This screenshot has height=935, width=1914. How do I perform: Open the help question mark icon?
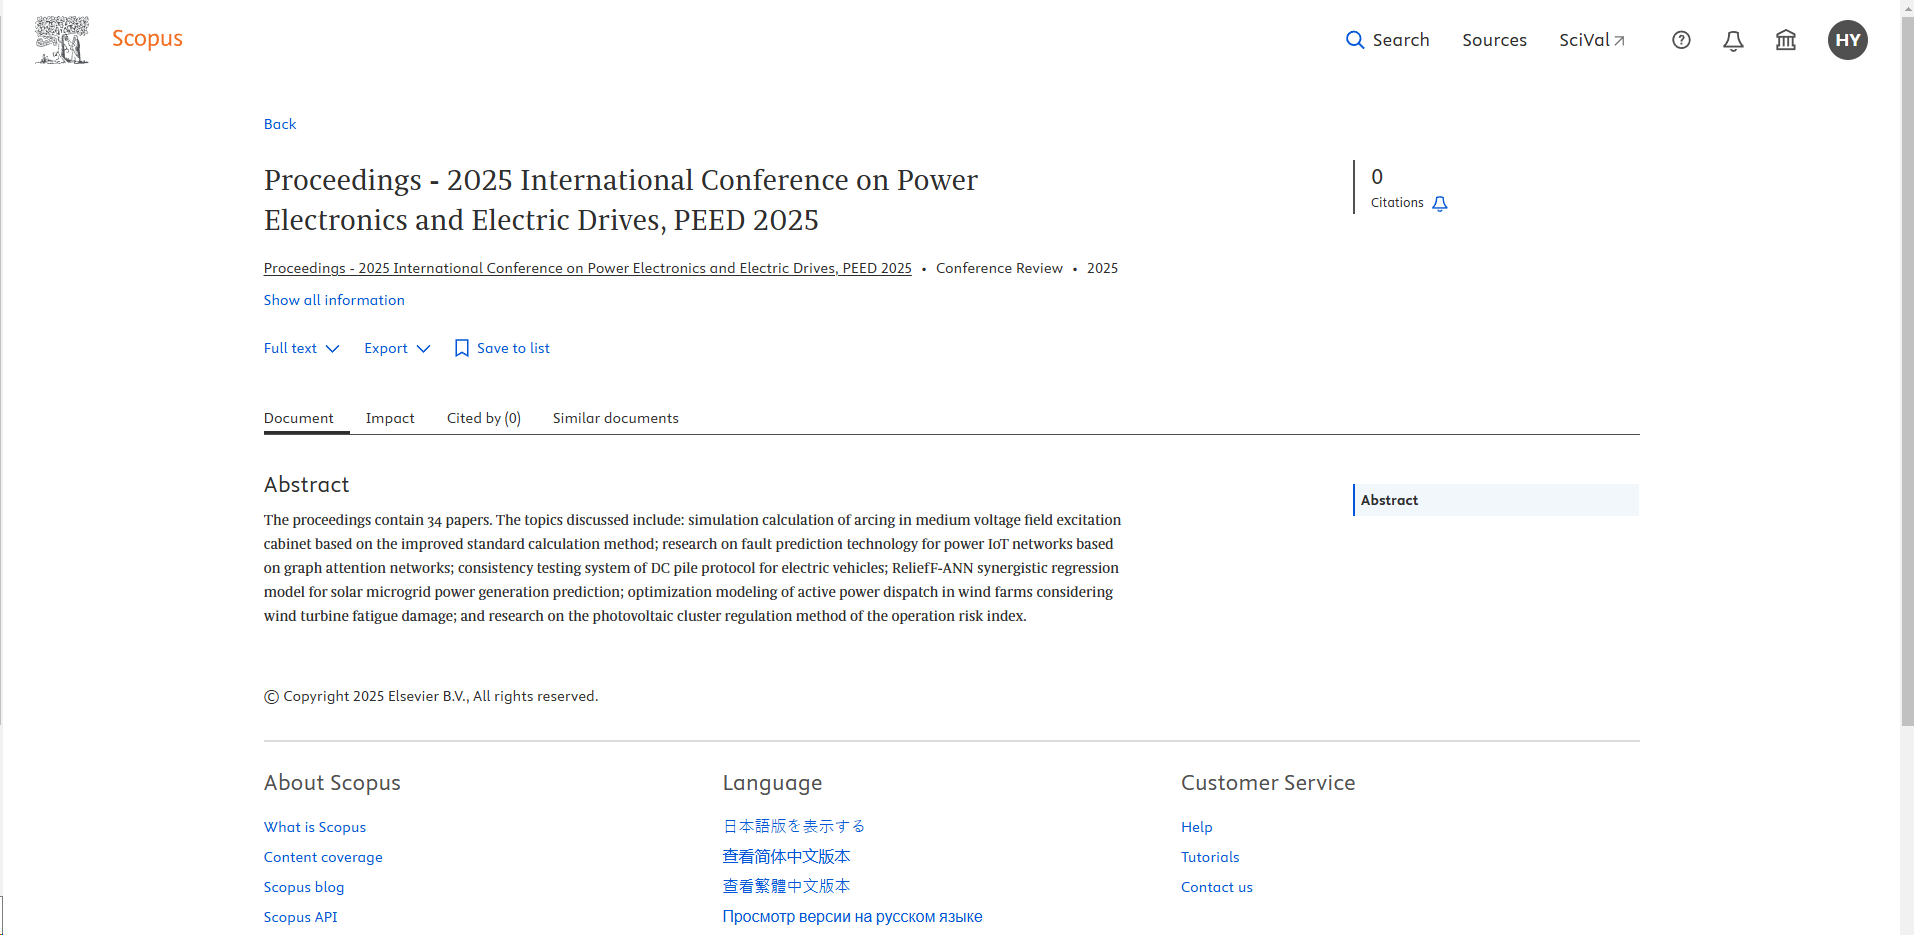pyautogui.click(x=1681, y=40)
